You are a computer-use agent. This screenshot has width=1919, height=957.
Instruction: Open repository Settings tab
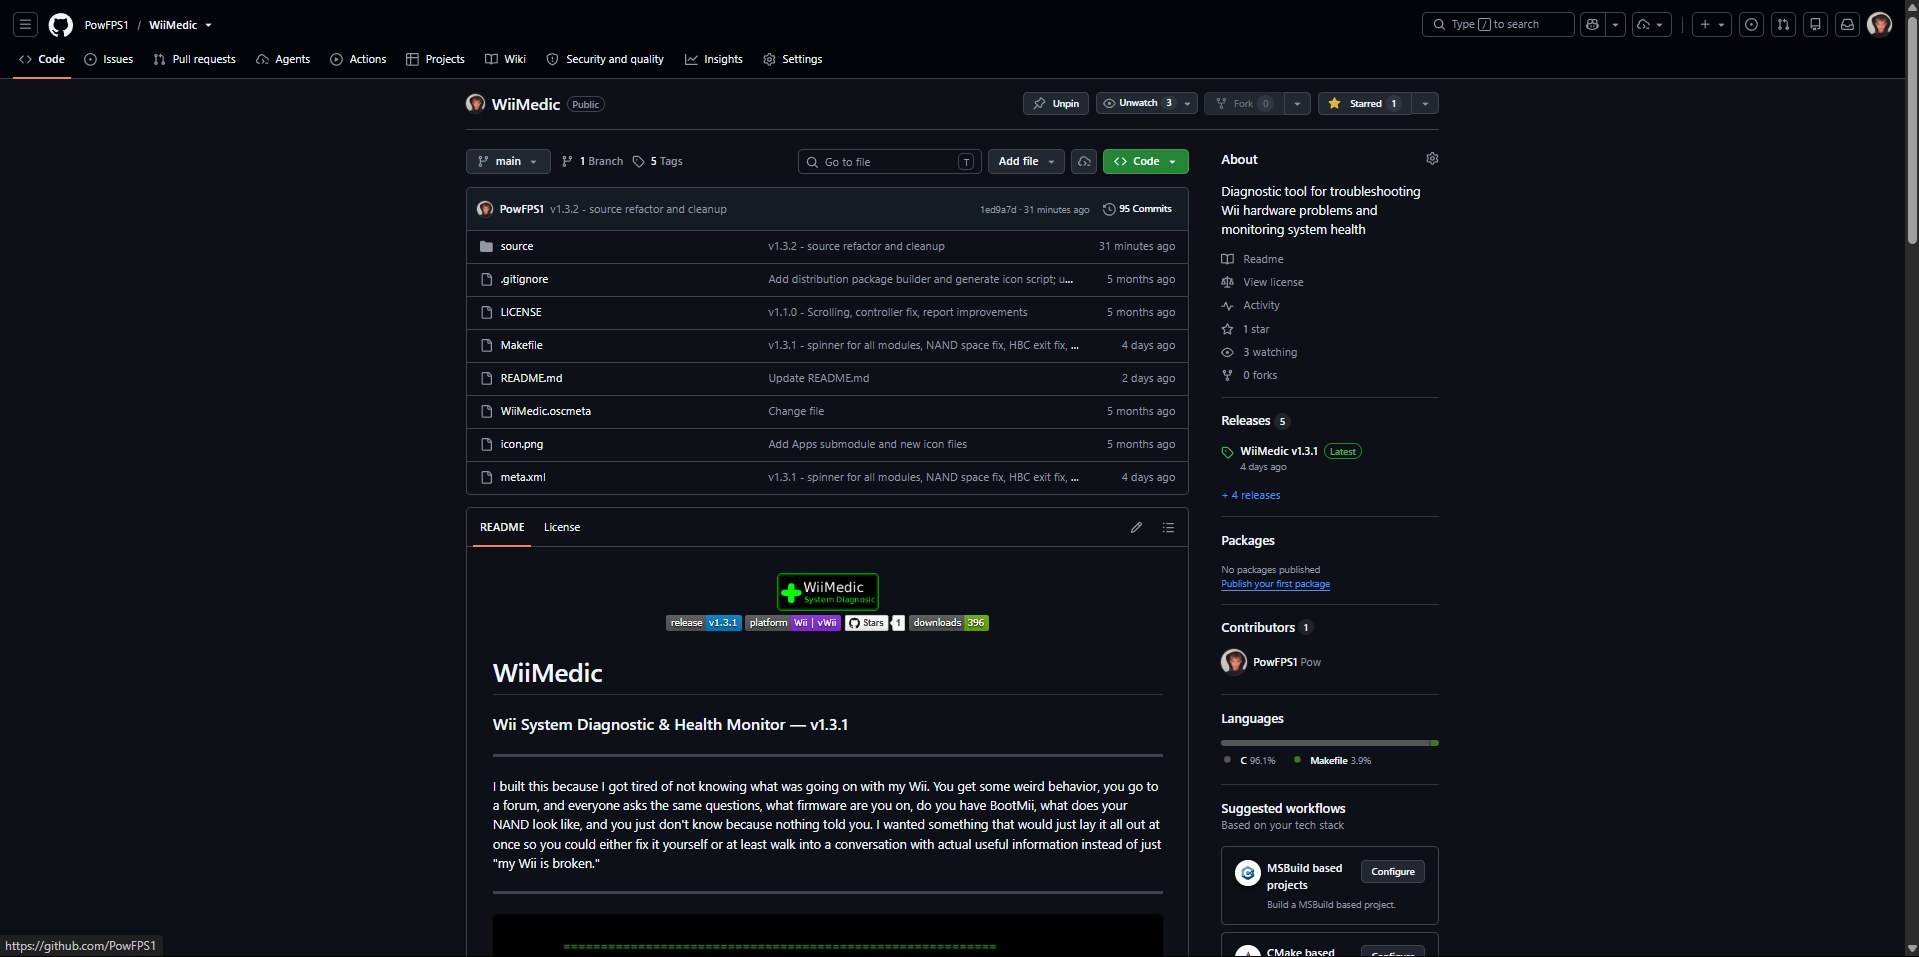pyautogui.click(x=793, y=59)
